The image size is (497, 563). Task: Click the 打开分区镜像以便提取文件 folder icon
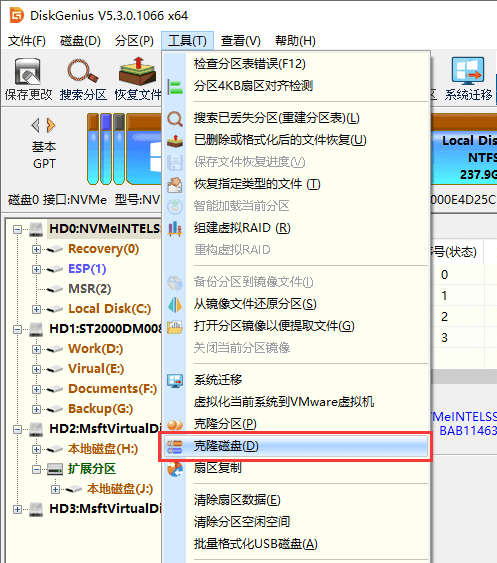tap(175, 326)
